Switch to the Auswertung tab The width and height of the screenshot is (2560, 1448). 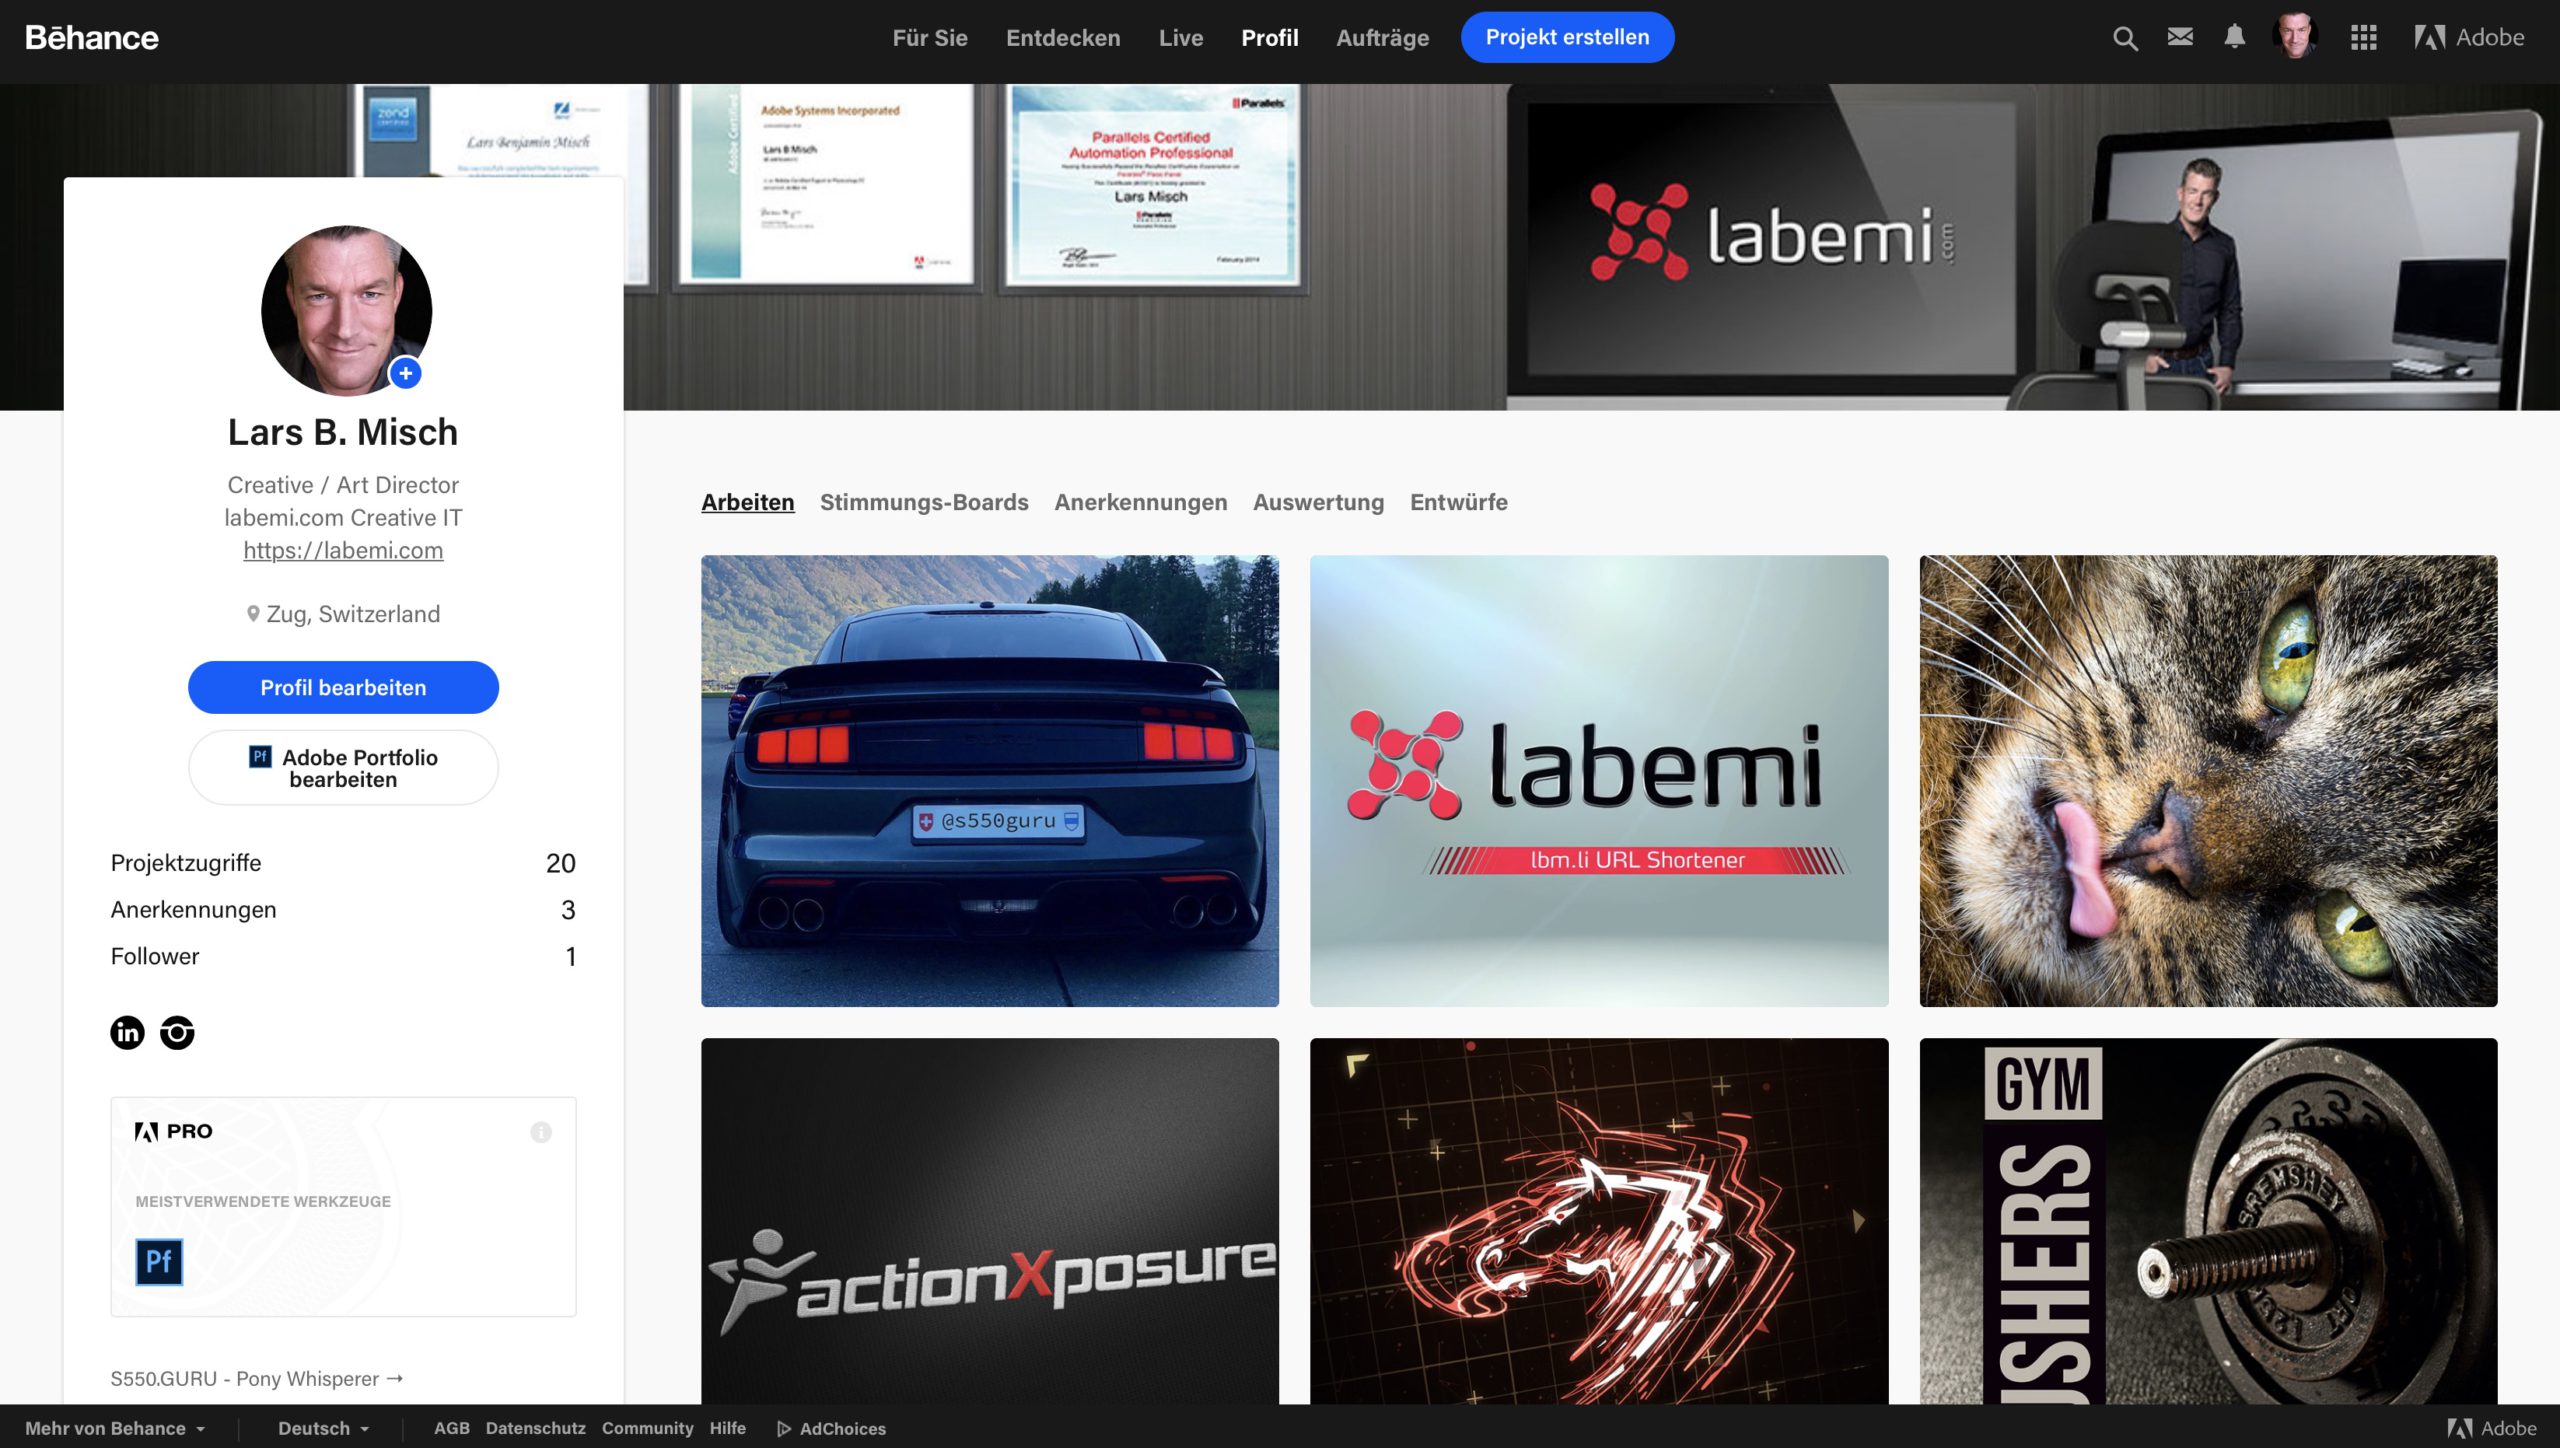tap(1319, 502)
